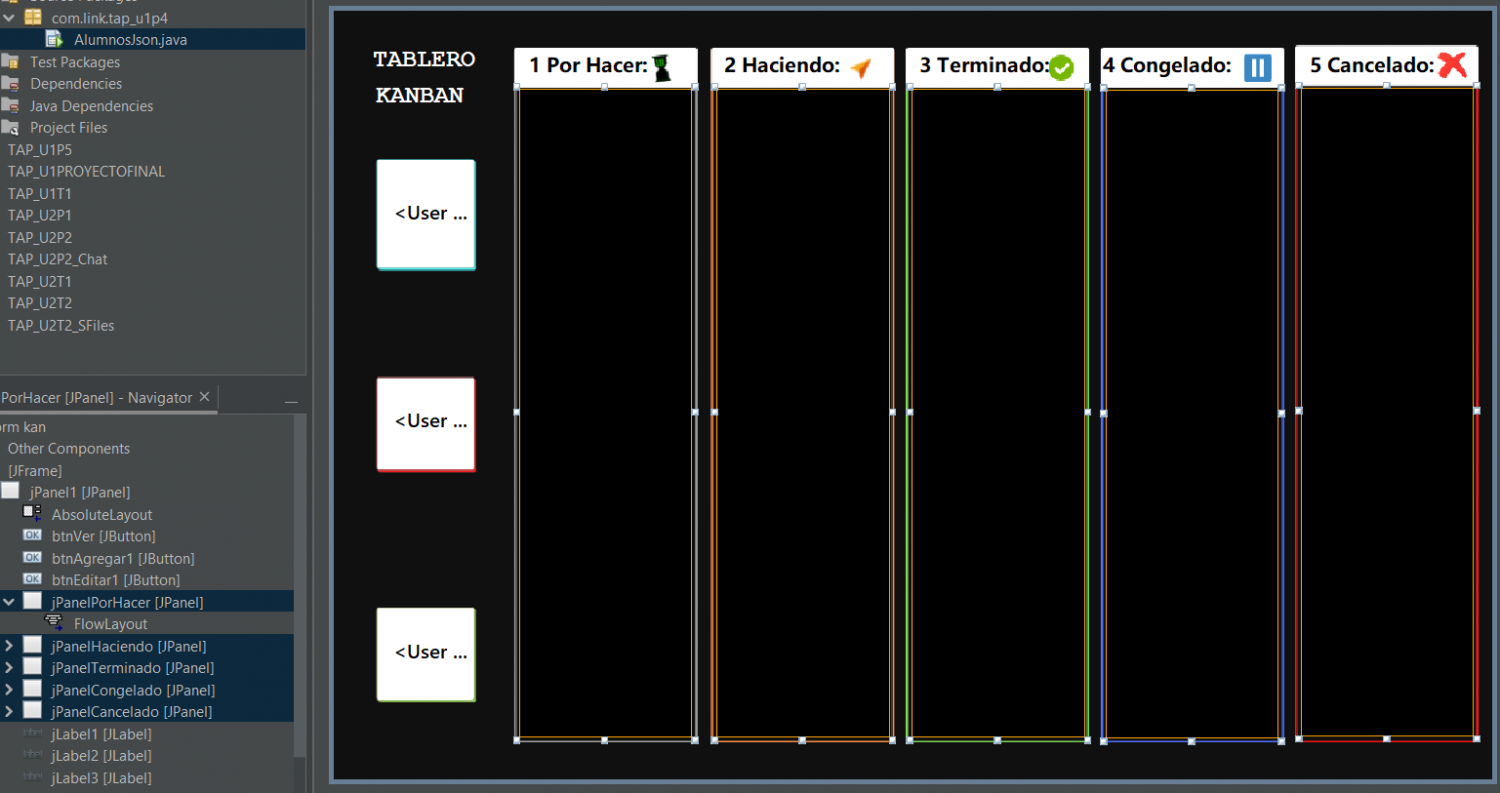Collapse the jPanelPorHacer node in Navigator

(x=9, y=602)
